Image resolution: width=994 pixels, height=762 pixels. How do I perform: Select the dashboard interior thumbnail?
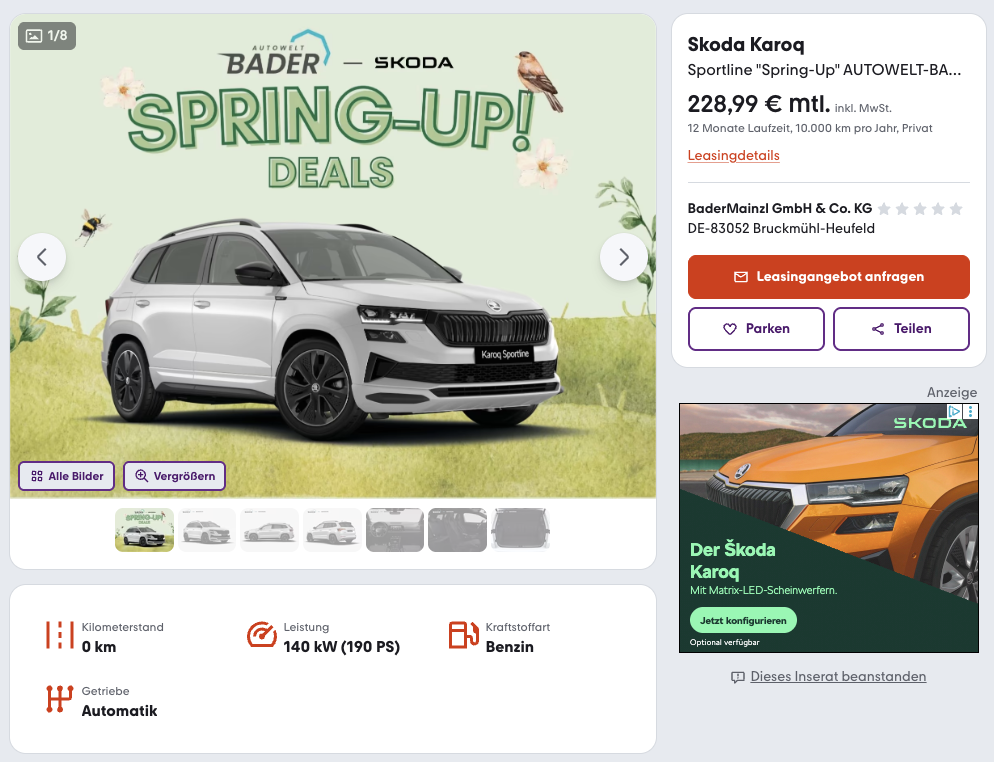tap(395, 530)
